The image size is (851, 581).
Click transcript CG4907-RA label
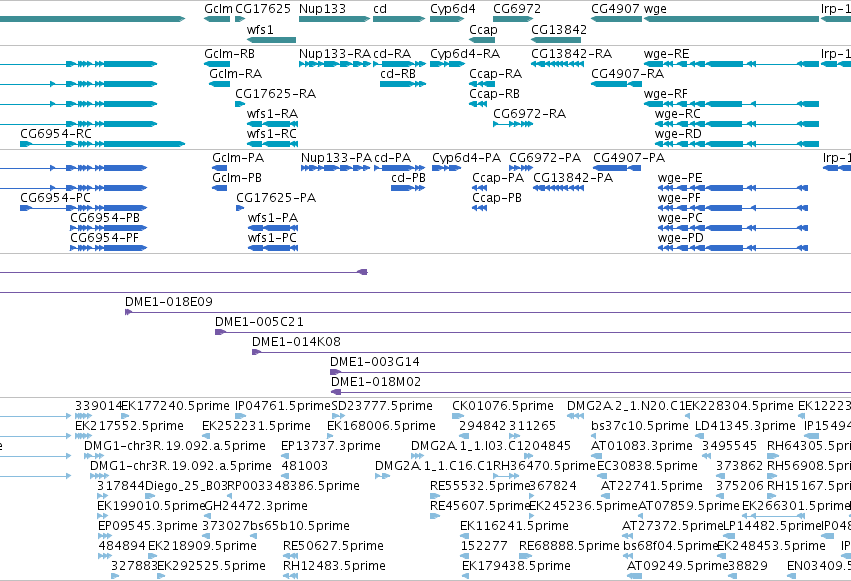627,73
